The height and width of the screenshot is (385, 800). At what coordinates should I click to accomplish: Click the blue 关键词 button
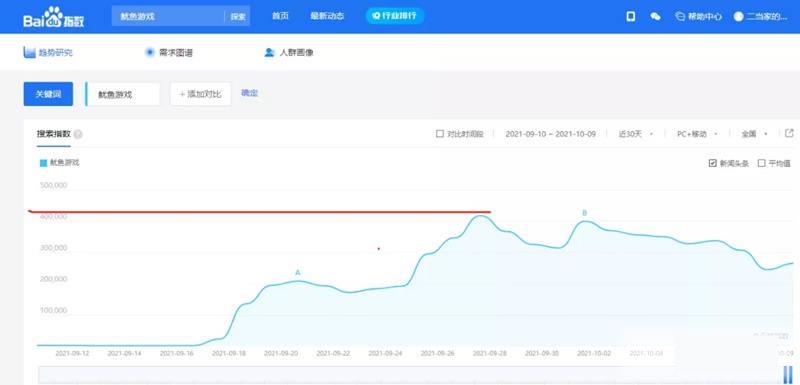48,94
